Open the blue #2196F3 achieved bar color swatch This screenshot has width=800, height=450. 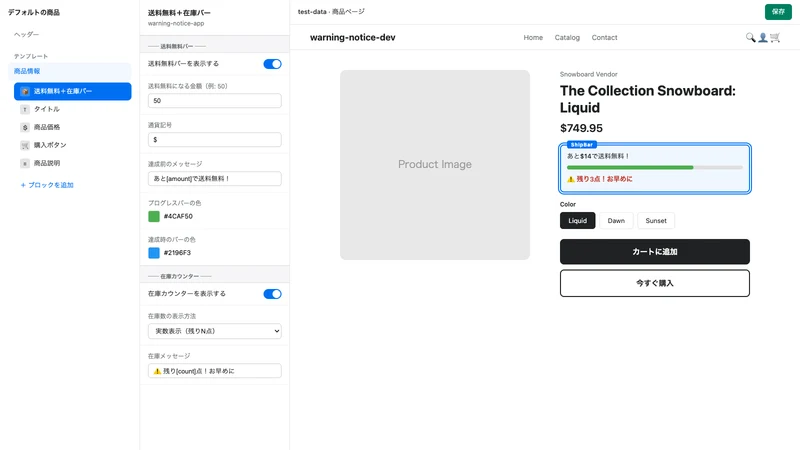pos(154,253)
